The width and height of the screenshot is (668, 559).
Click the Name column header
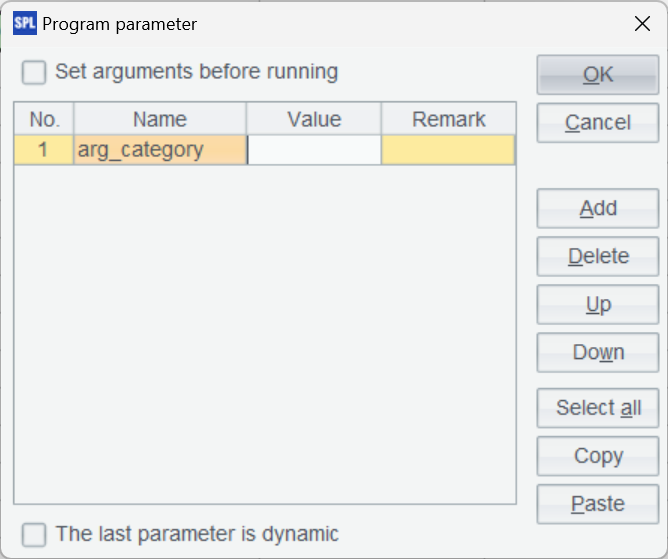160,119
